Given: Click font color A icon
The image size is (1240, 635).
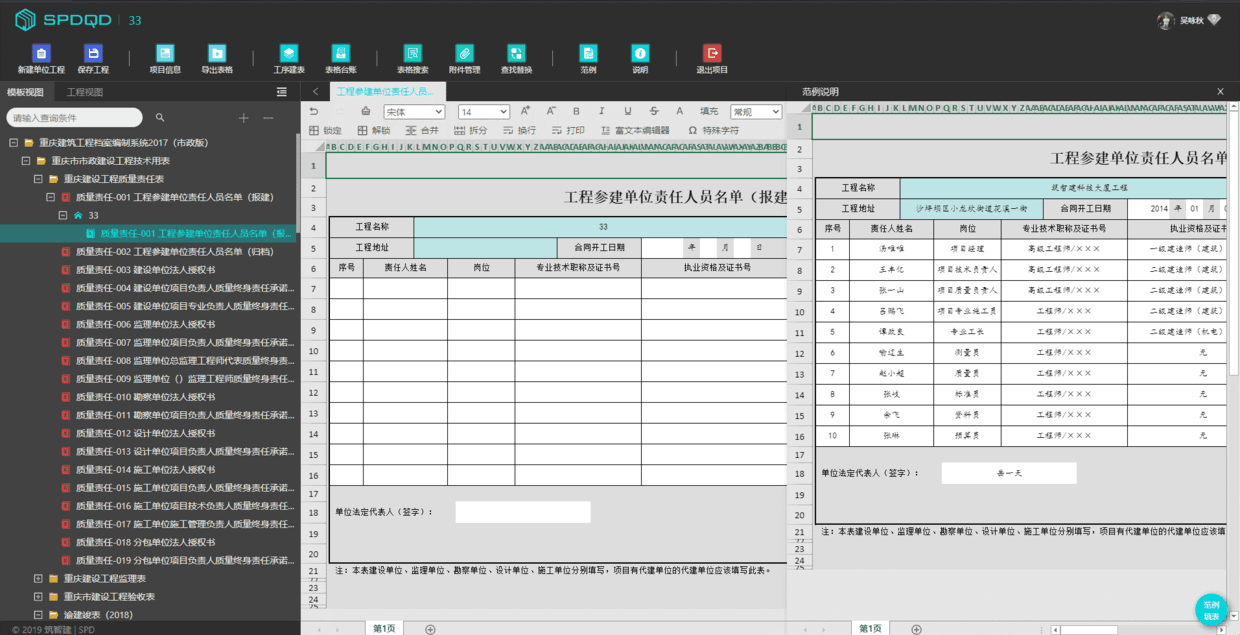Looking at the screenshot, I should pyautogui.click(x=680, y=111).
